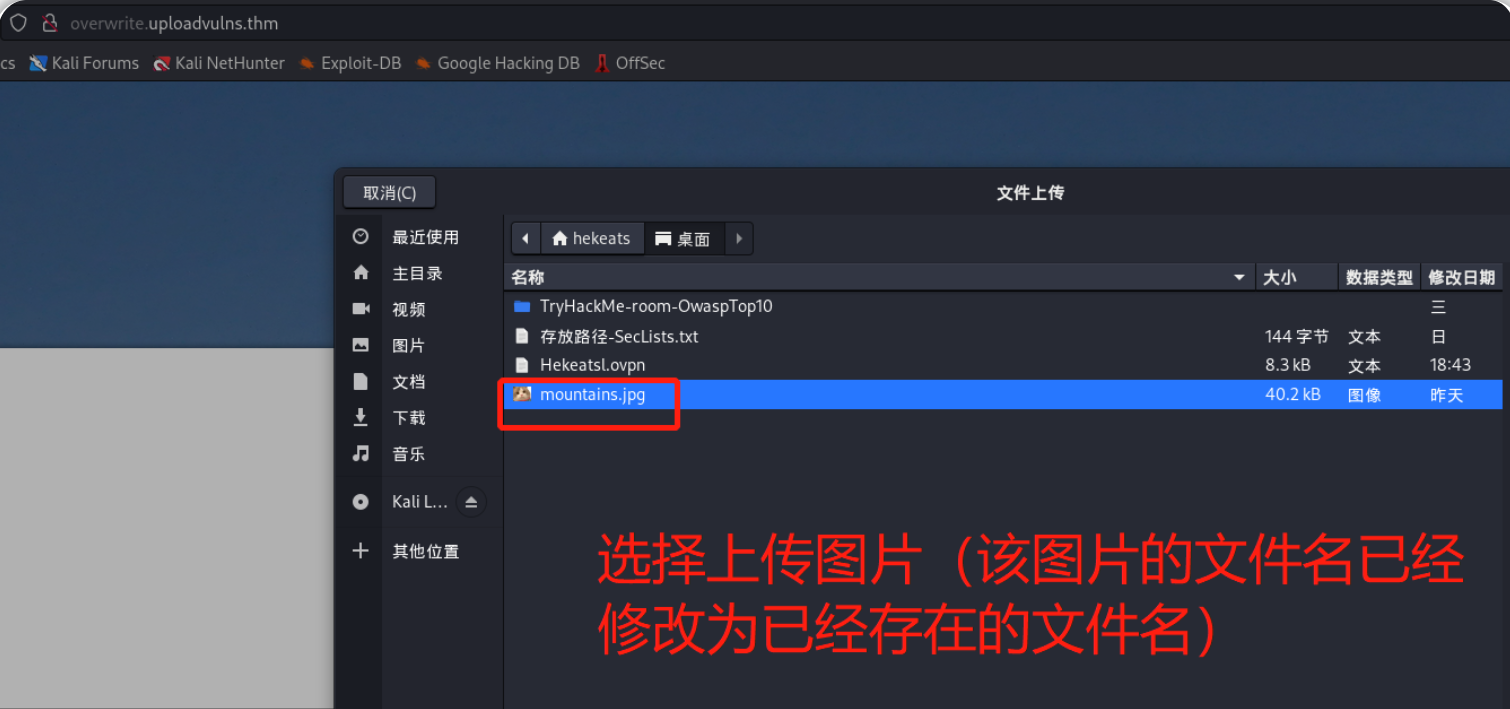The image size is (1510, 709).
Task: Click the sort arrow in the 名称 header
Action: coord(1240,277)
